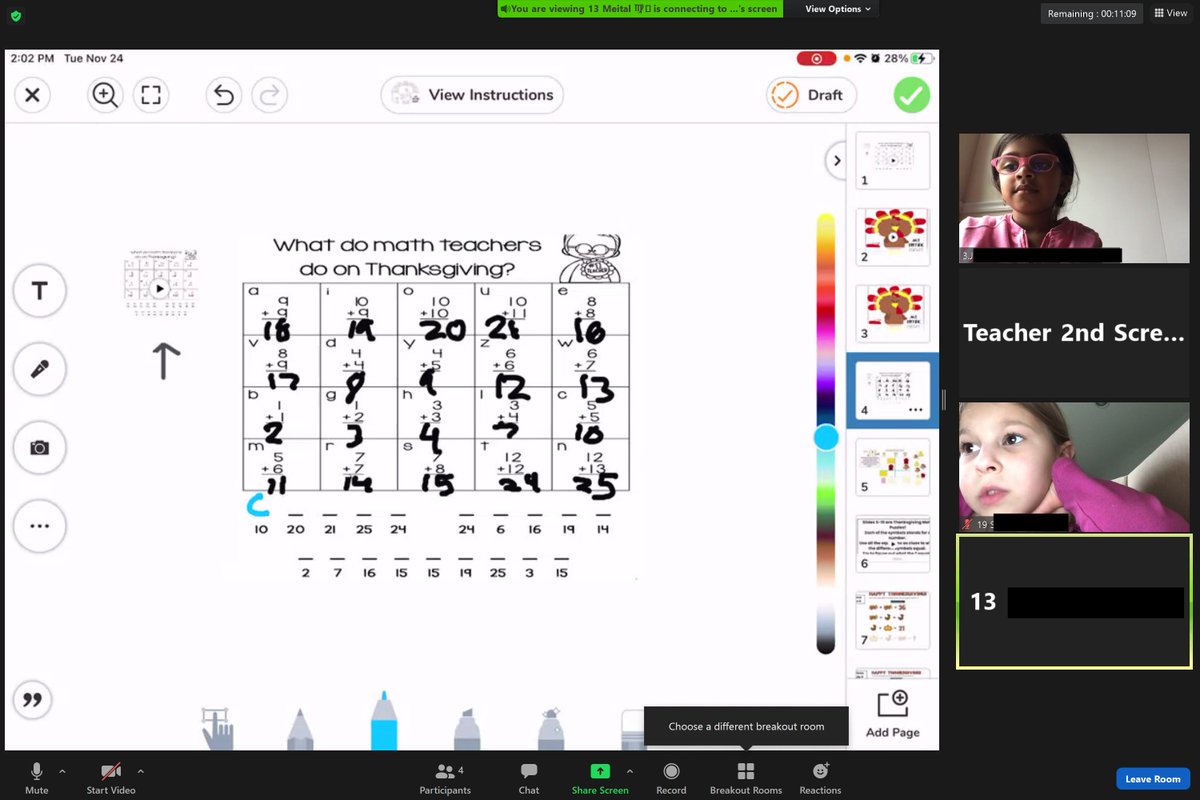Click the redo arrow button

(x=269, y=95)
